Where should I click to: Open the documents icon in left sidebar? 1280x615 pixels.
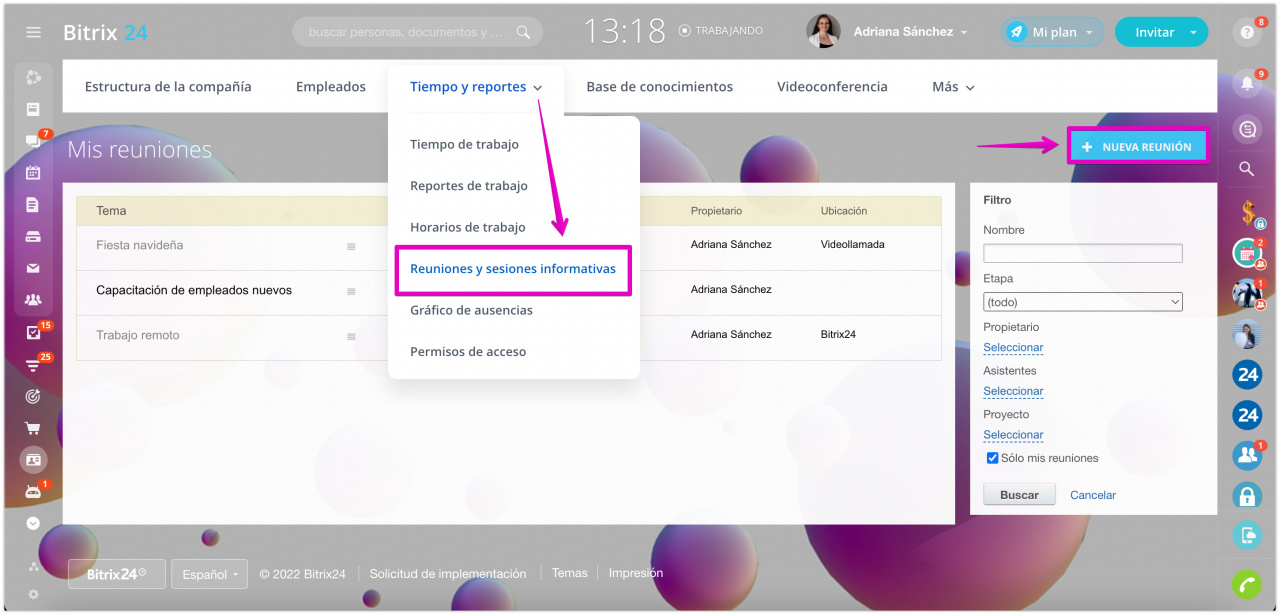(x=33, y=205)
